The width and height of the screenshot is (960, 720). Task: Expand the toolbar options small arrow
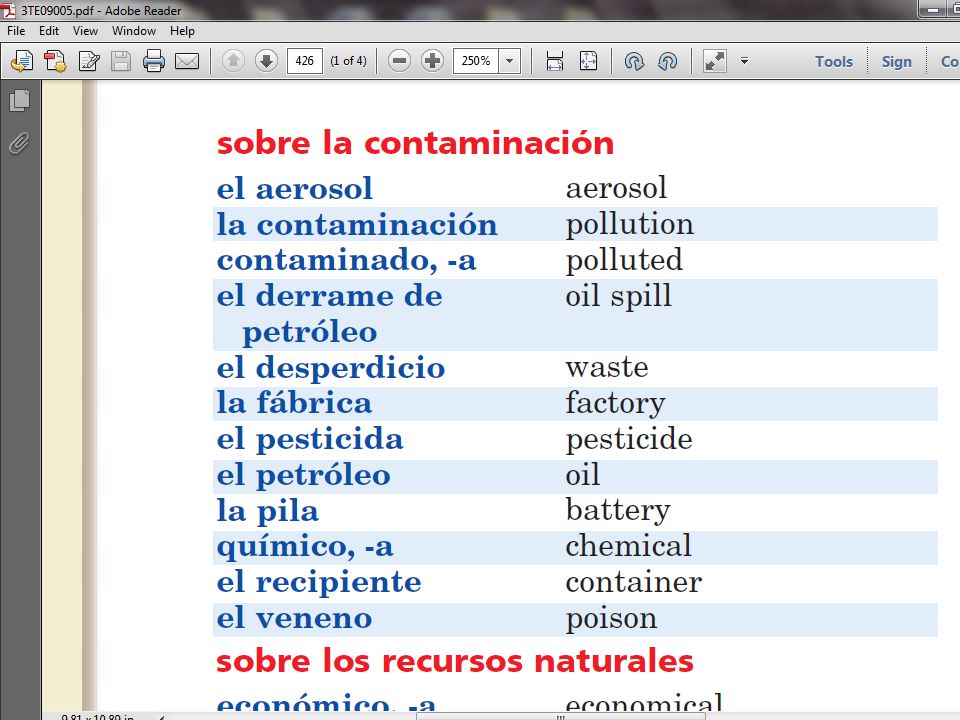[744, 61]
